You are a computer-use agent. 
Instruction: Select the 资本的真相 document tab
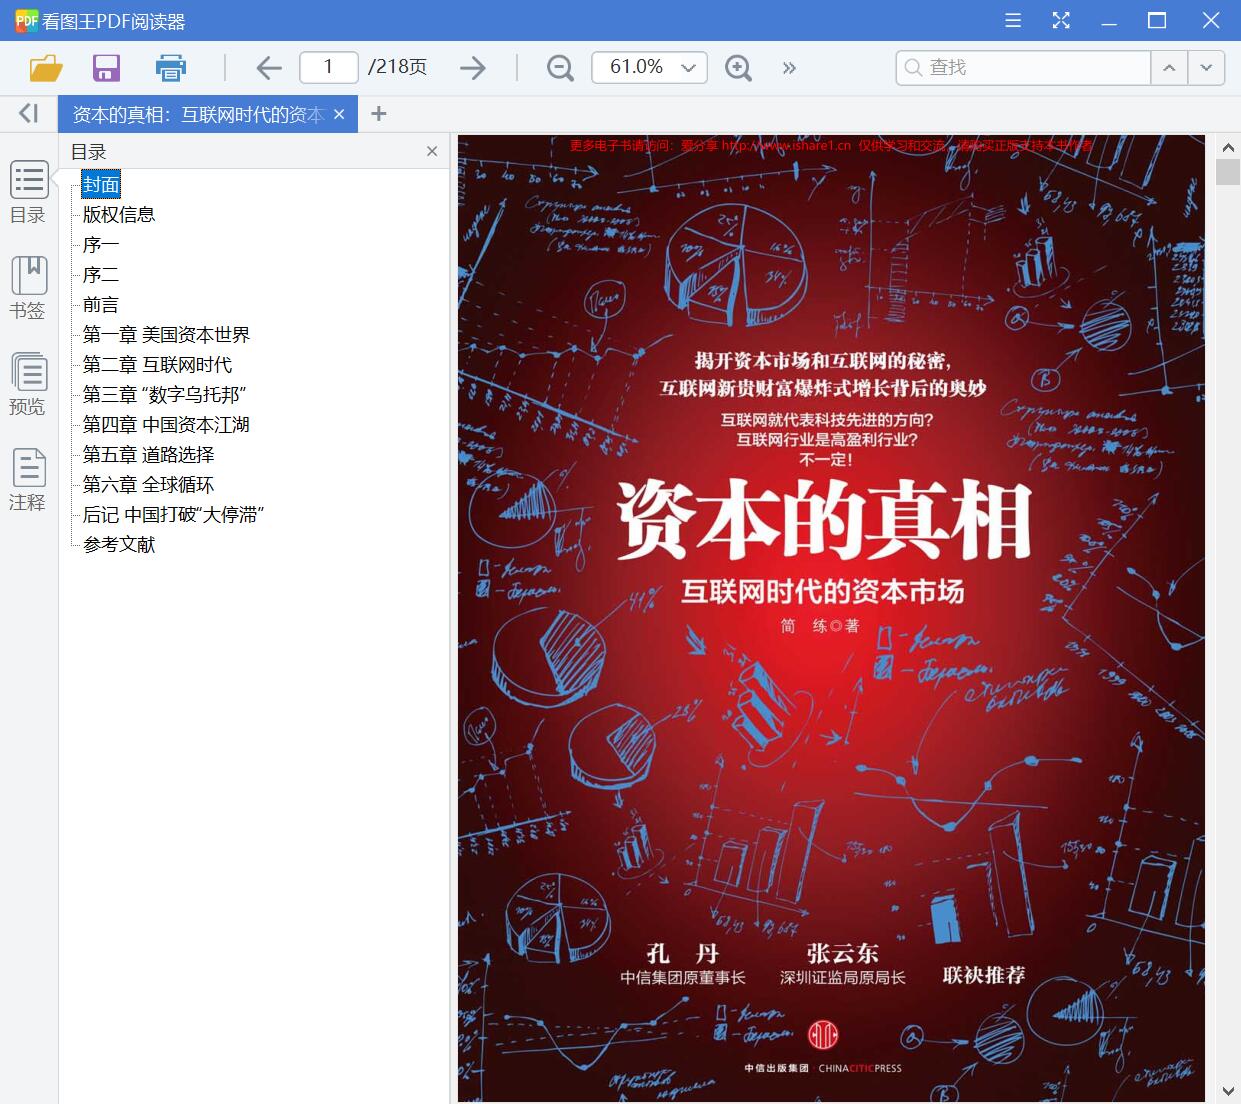tap(198, 115)
